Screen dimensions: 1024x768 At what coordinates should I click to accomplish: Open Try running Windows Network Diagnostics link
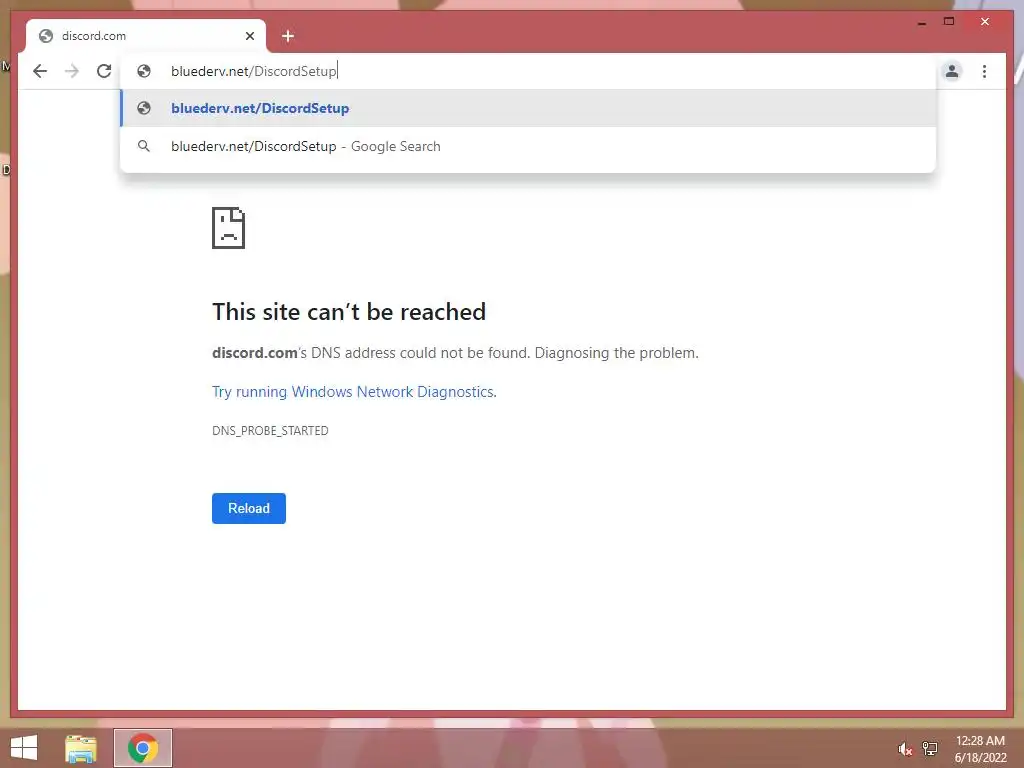(354, 392)
